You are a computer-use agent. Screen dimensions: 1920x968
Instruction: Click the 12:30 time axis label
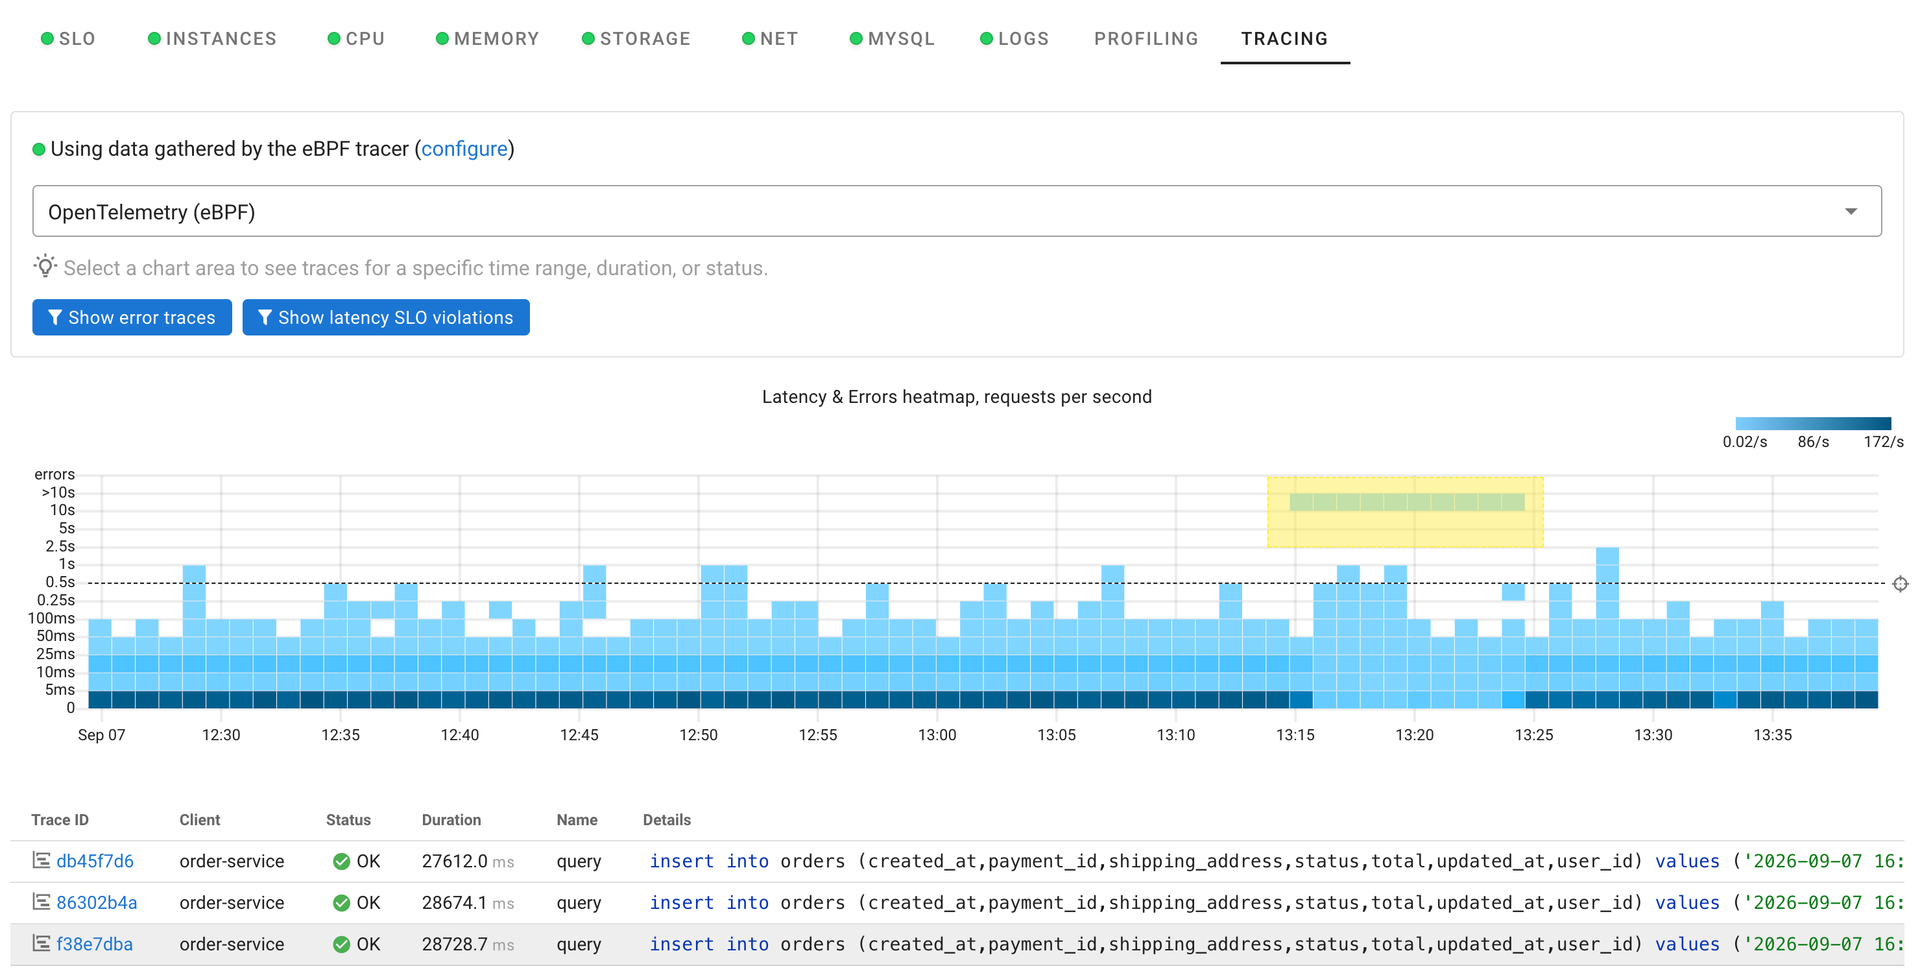pos(221,735)
